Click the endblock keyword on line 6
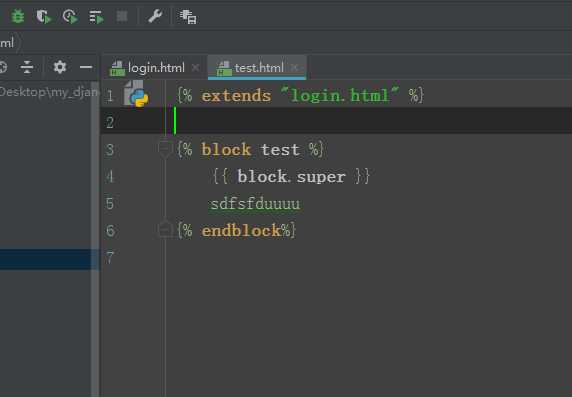The image size is (572, 397). pyautogui.click(x=241, y=231)
